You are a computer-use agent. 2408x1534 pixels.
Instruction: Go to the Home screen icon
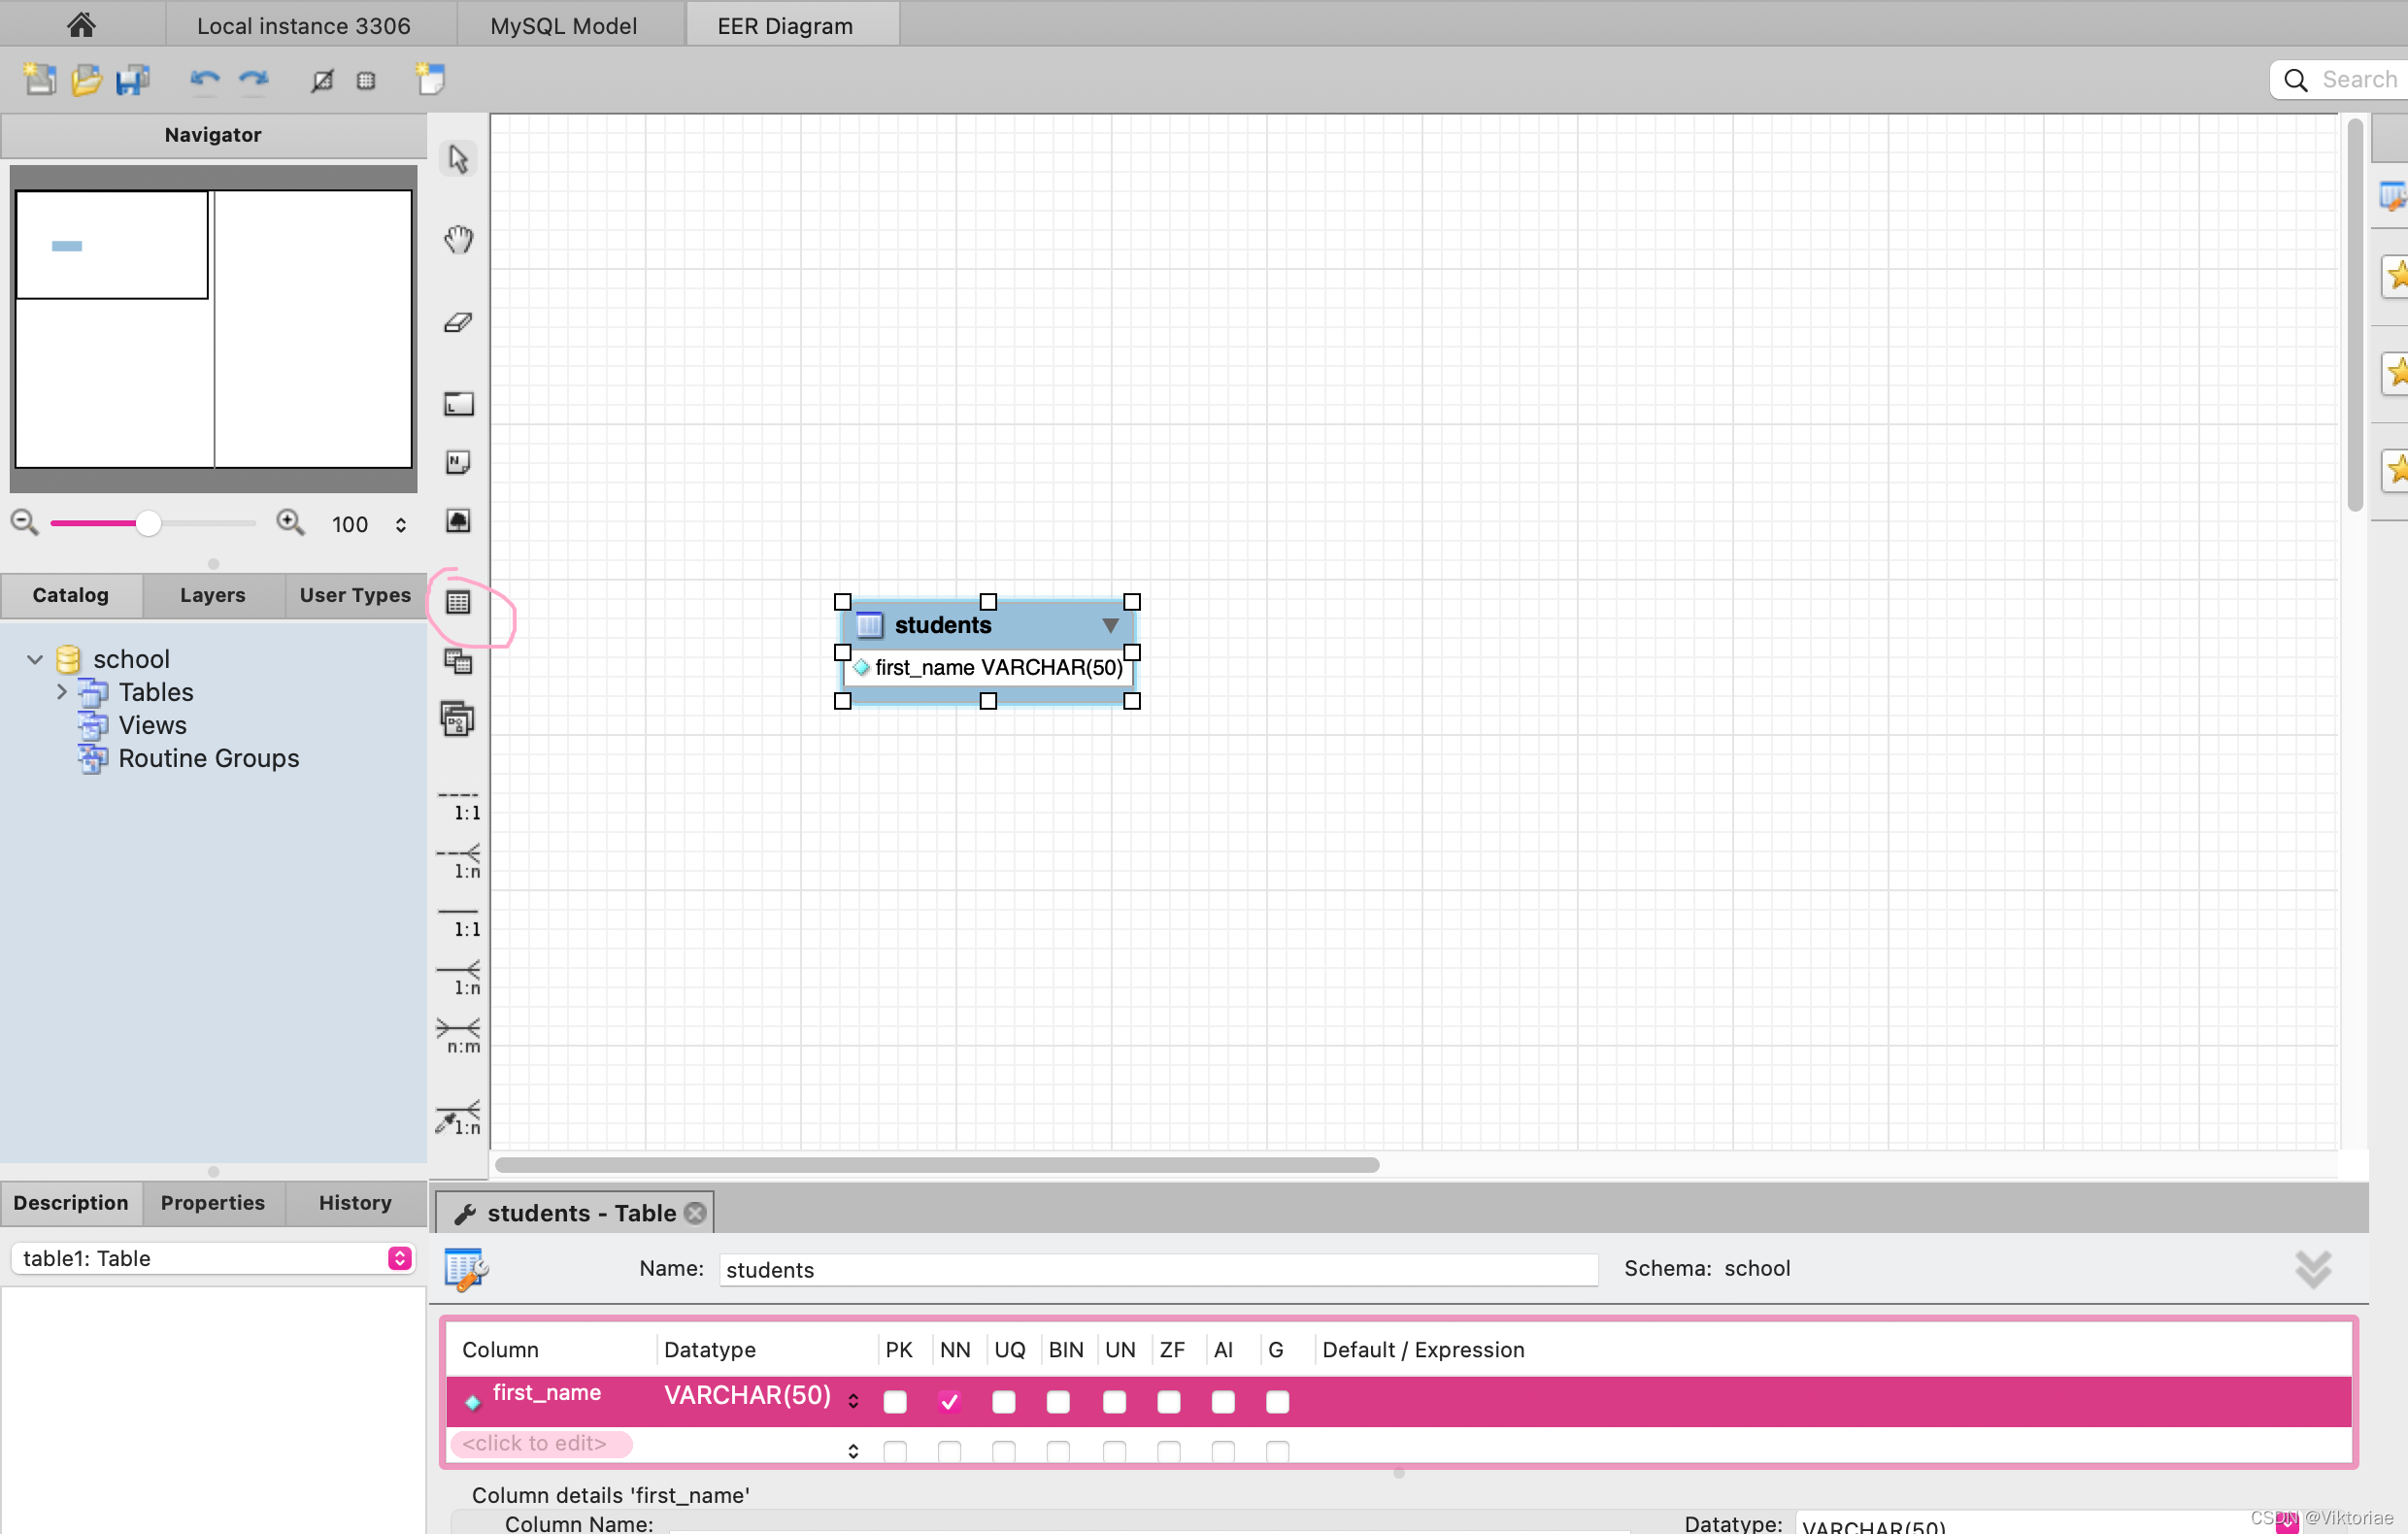pyautogui.click(x=81, y=24)
